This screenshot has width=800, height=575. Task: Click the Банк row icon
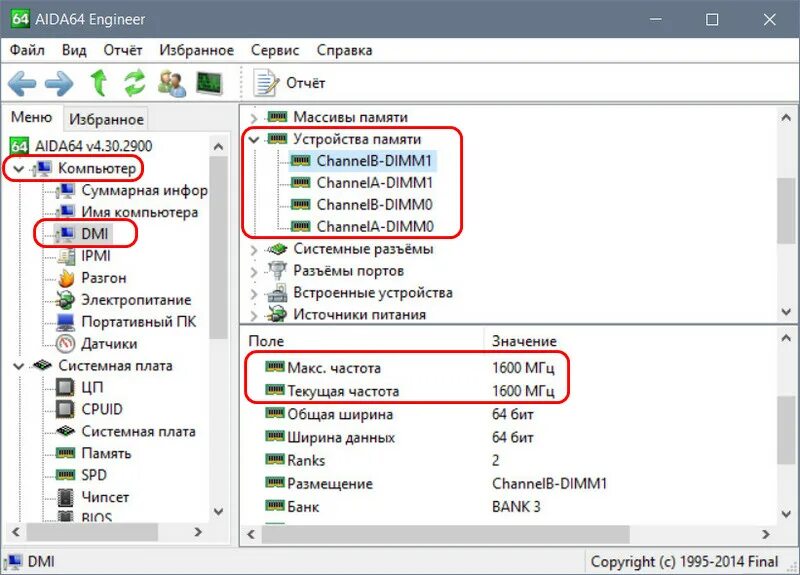[274, 506]
